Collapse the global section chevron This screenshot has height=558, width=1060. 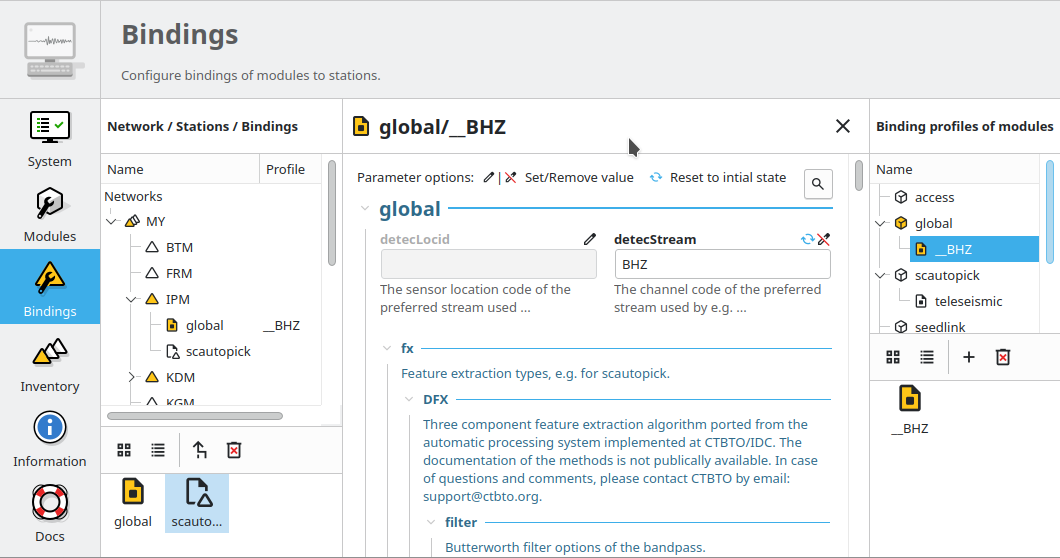pyautogui.click(x=365, y=209)
